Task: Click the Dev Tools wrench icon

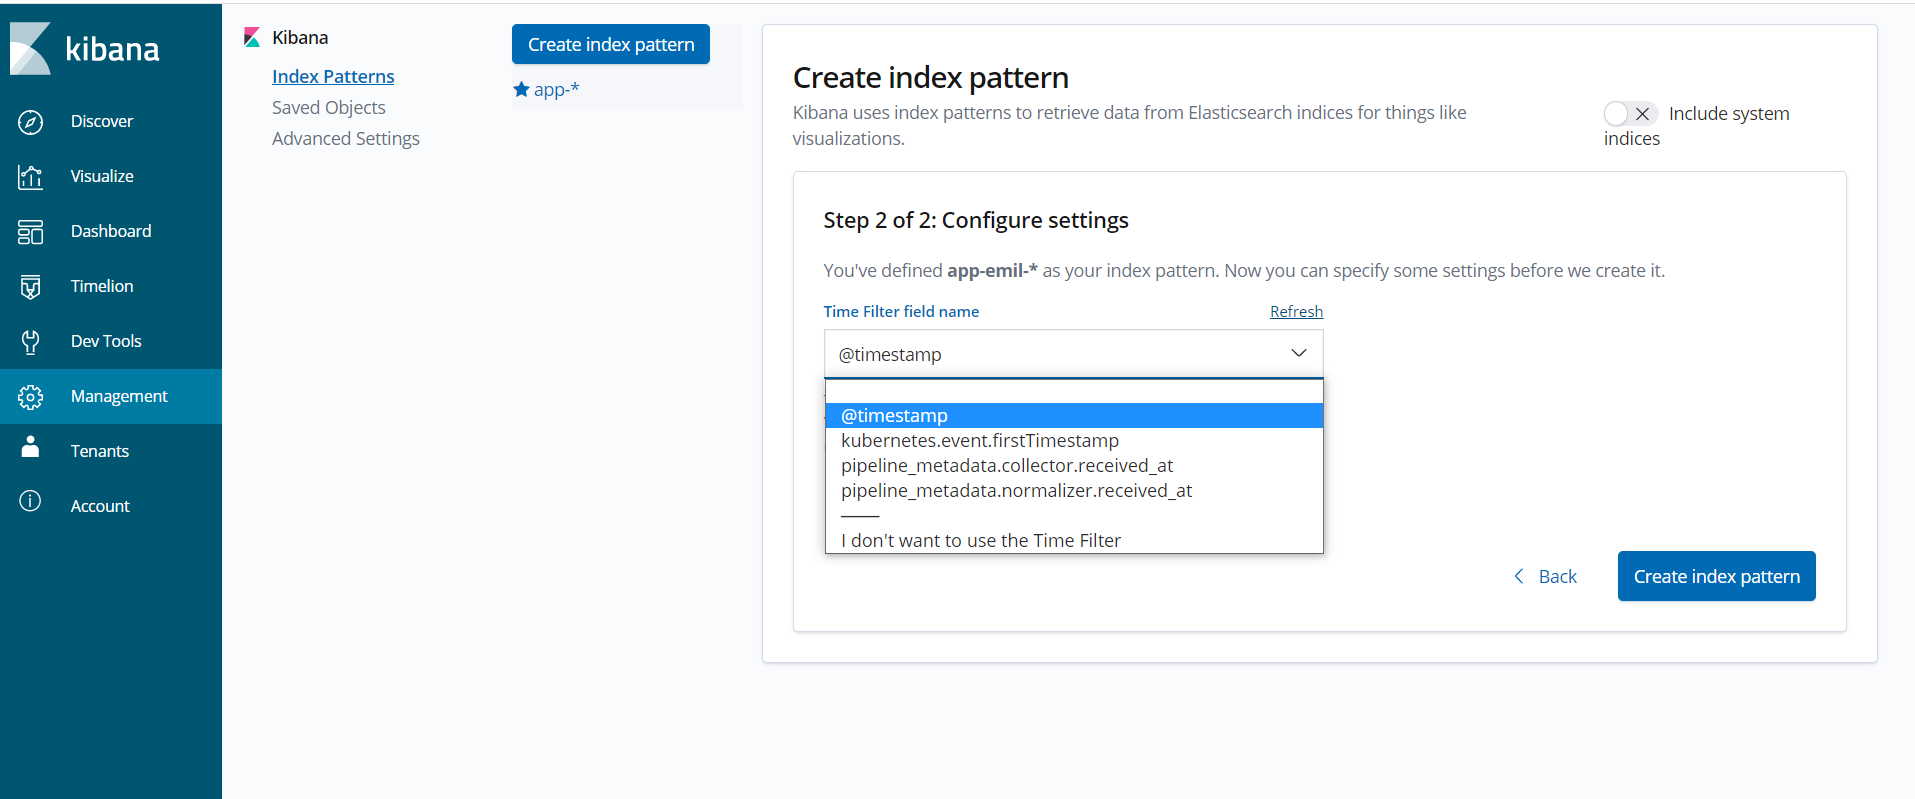Action: pyautogui.click(x=31, y=342)
